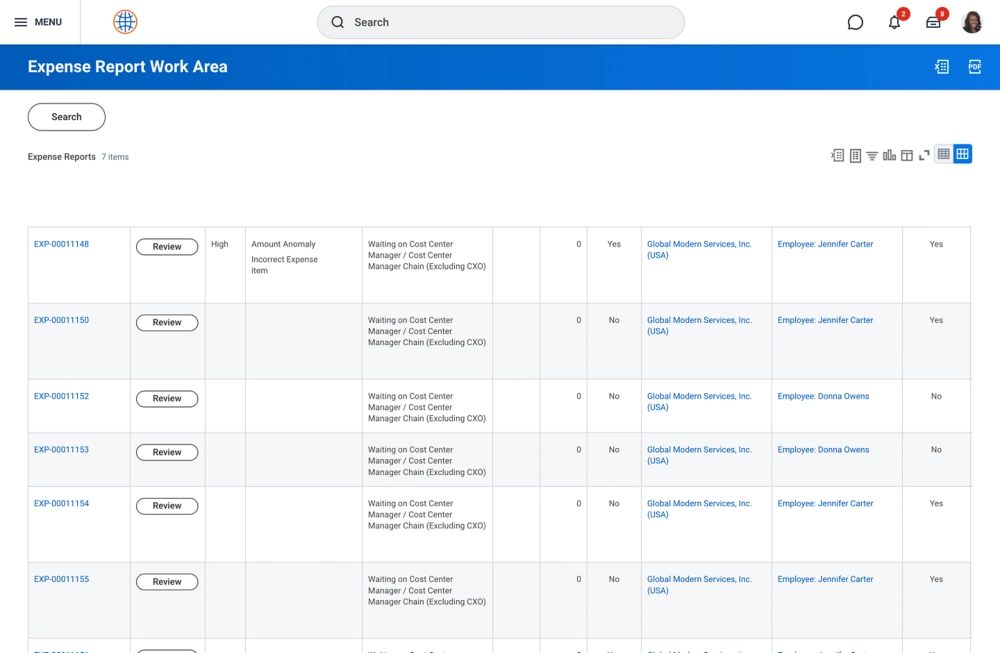
Task: Export page to PDF from header
Action: coord(974,67)
